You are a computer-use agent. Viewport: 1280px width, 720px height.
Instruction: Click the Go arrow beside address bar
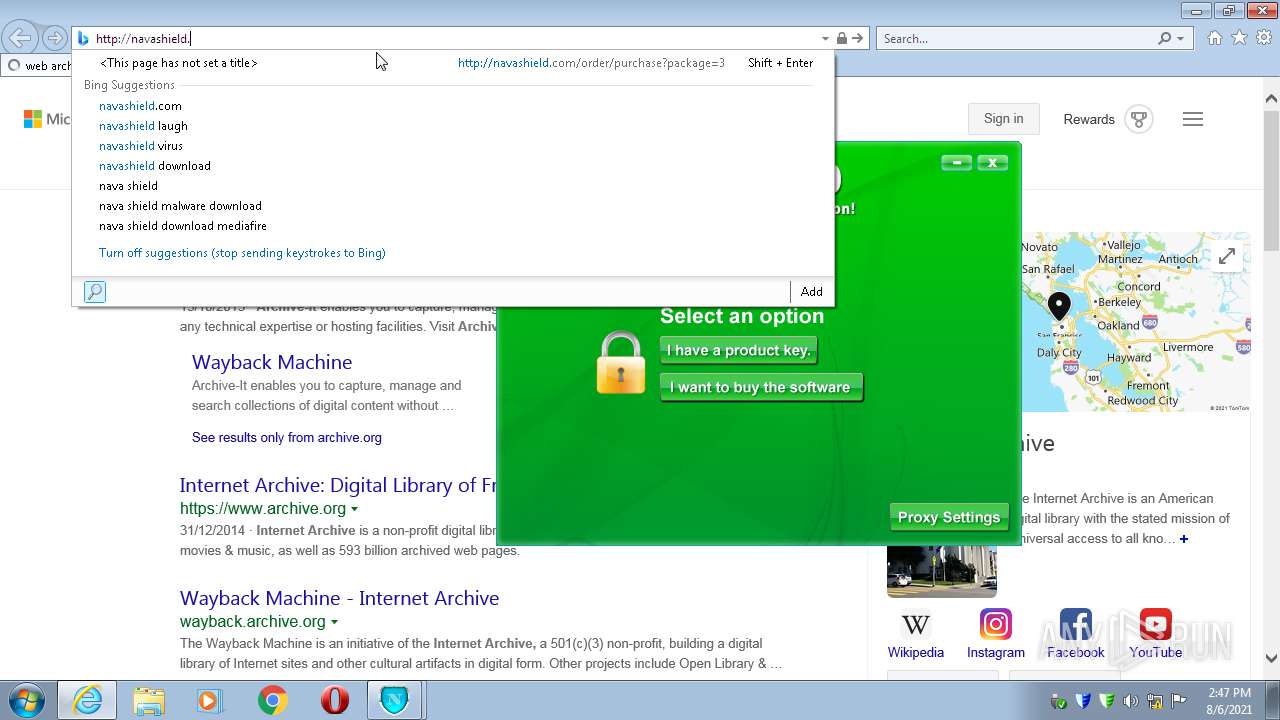(x=858, y=39)
